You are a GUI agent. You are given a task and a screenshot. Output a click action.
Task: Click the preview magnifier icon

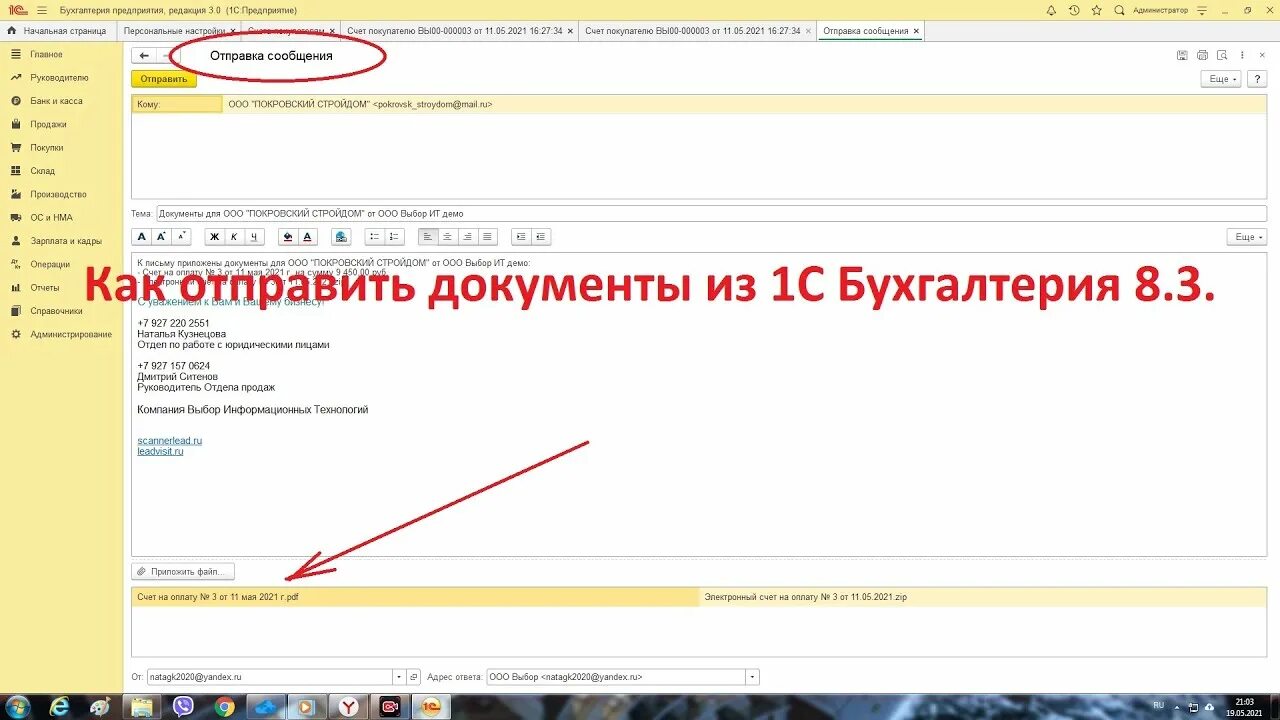(1223, 55)
